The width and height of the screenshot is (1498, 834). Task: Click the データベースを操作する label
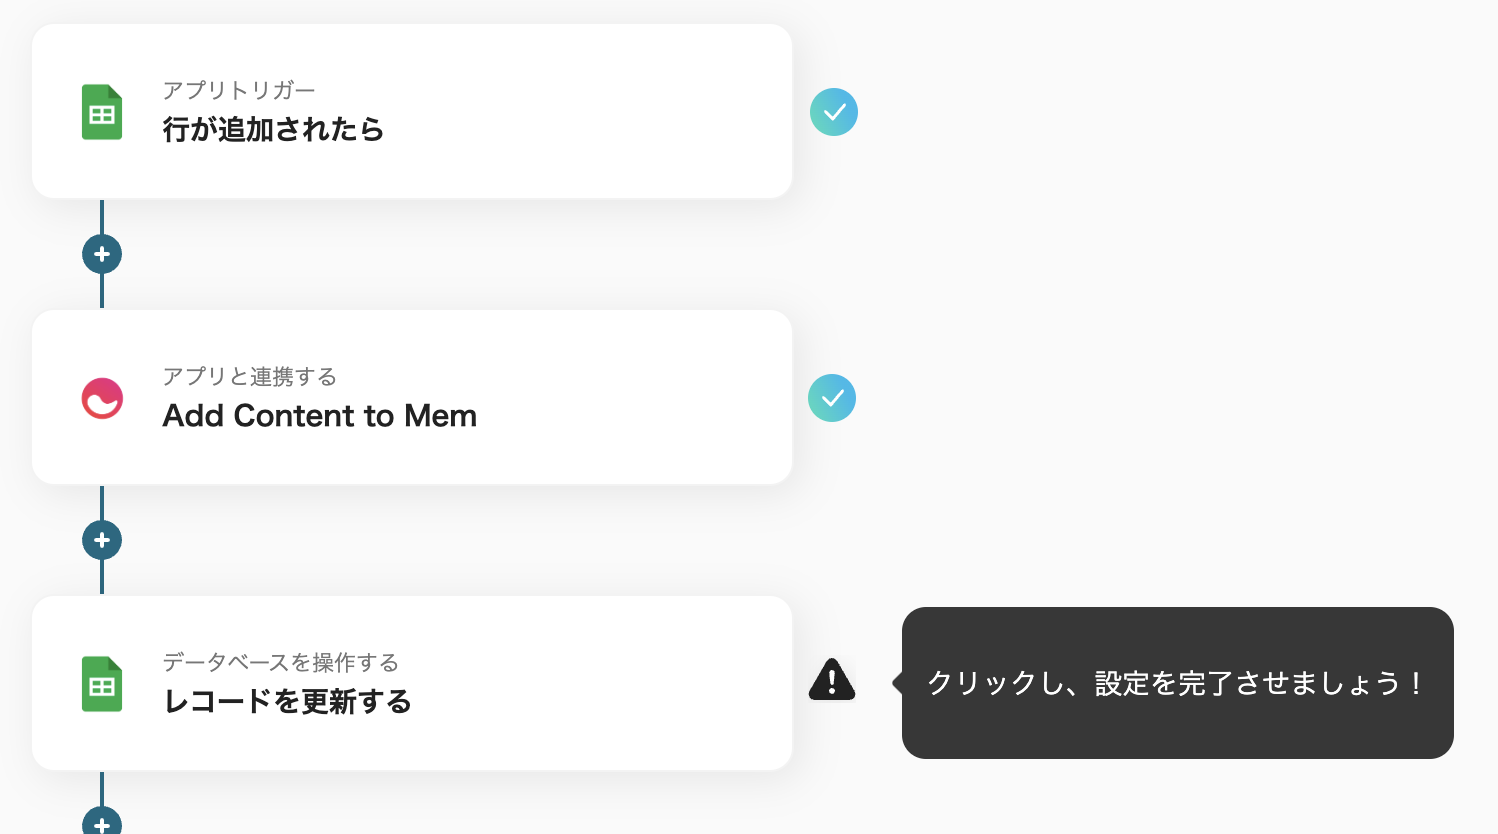[x=281, y=662]
